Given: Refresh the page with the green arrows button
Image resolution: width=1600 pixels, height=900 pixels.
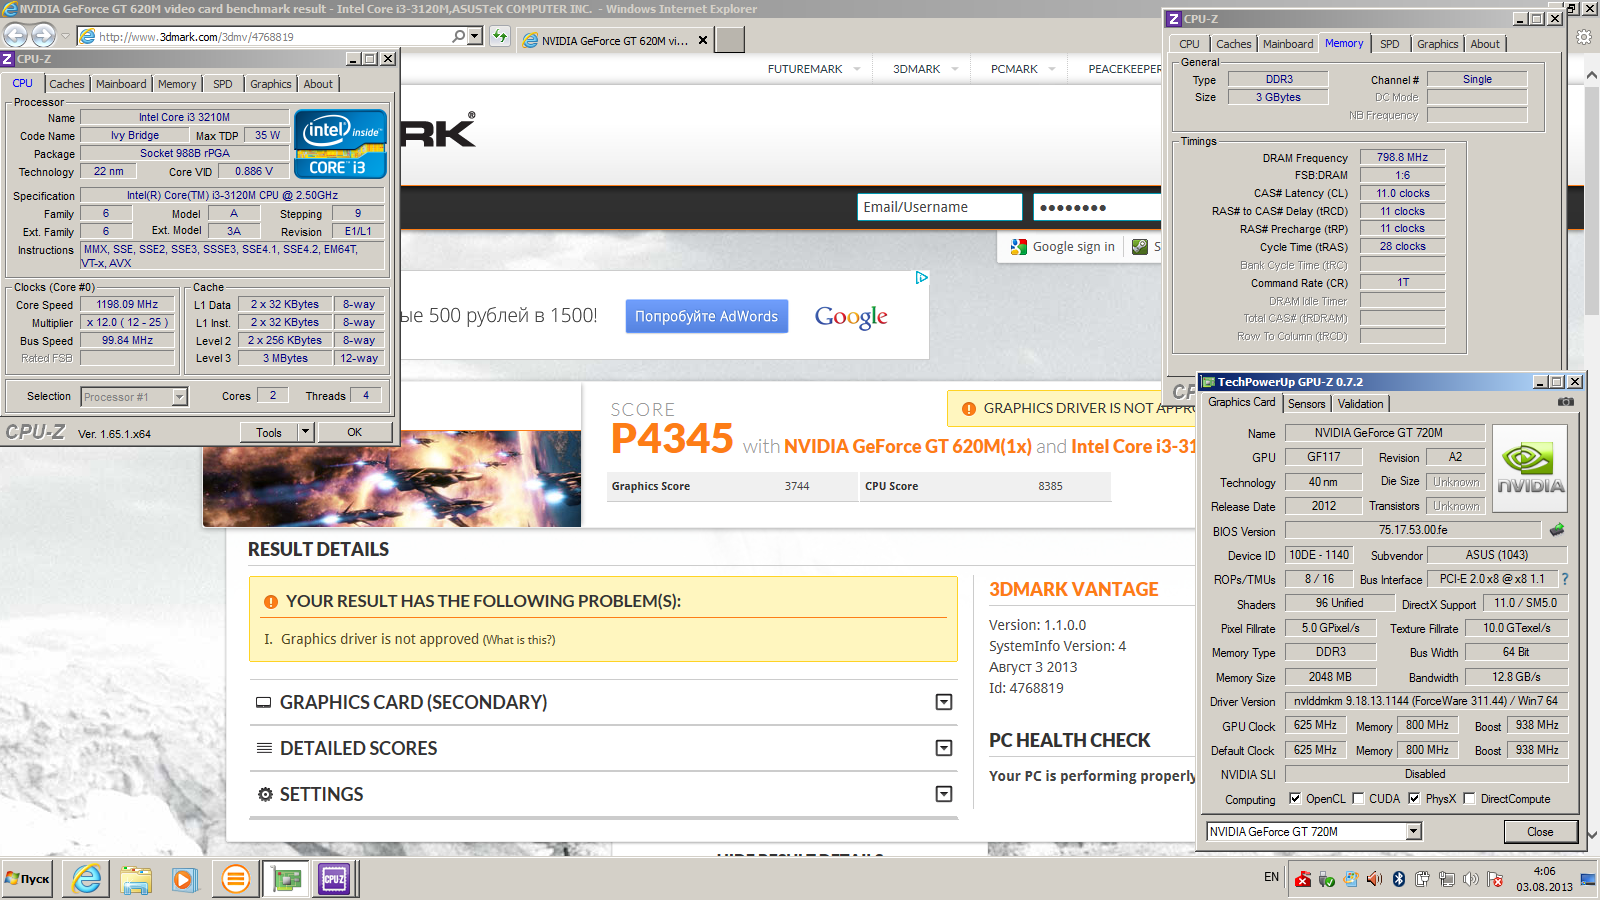Looking at the screenshot, I should (x=500, y=37).
